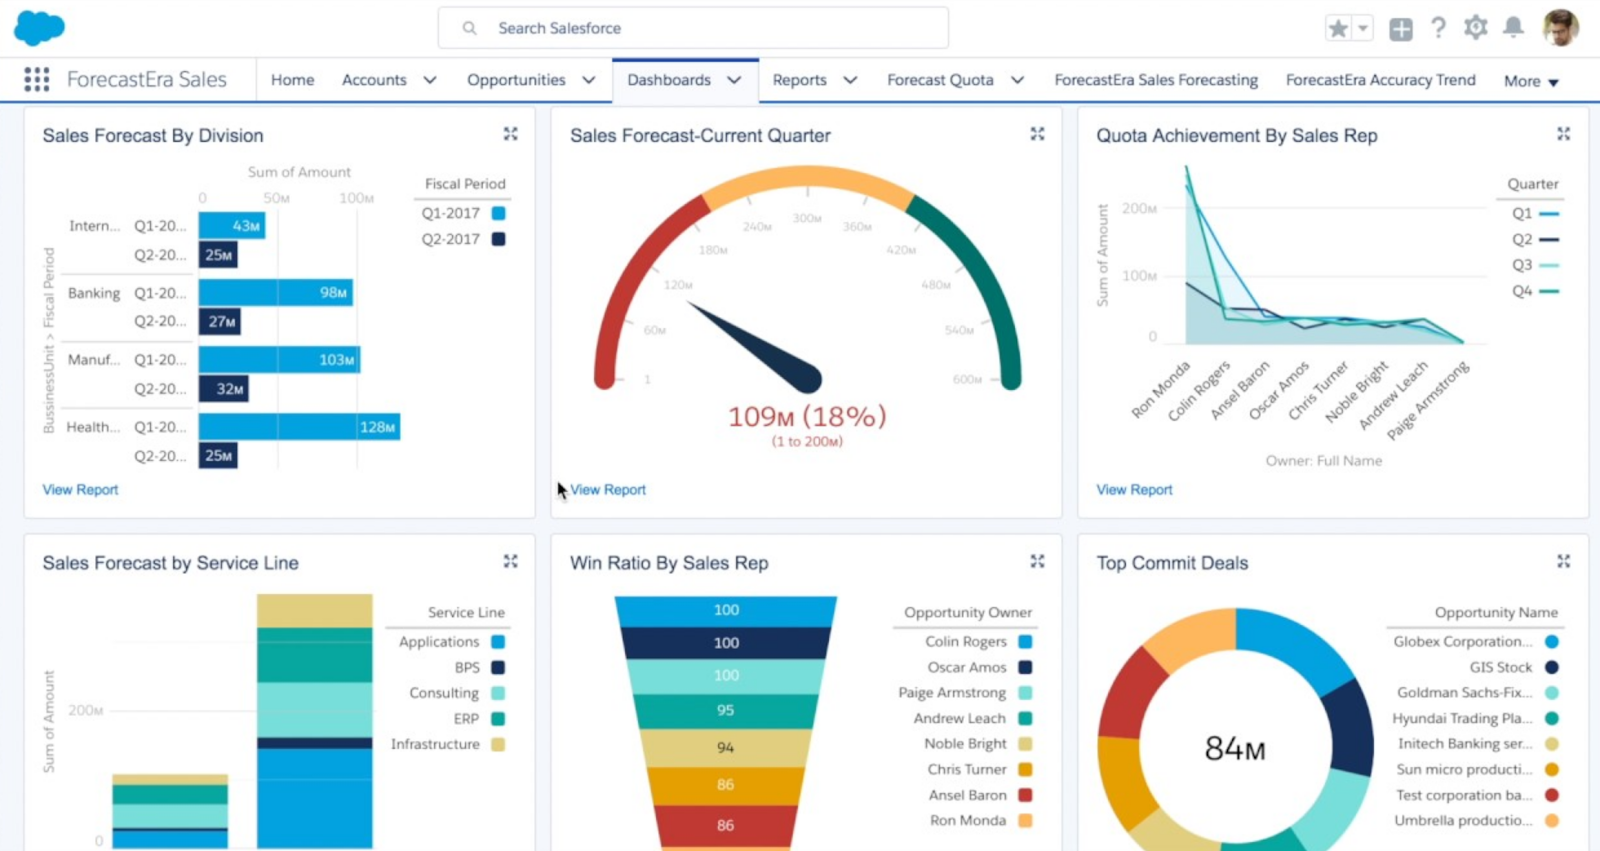This screenshot has height=851, width=1600.
Task: Switch to ForecastEra Accuracy Trend tab
Action: (1380, 80)
